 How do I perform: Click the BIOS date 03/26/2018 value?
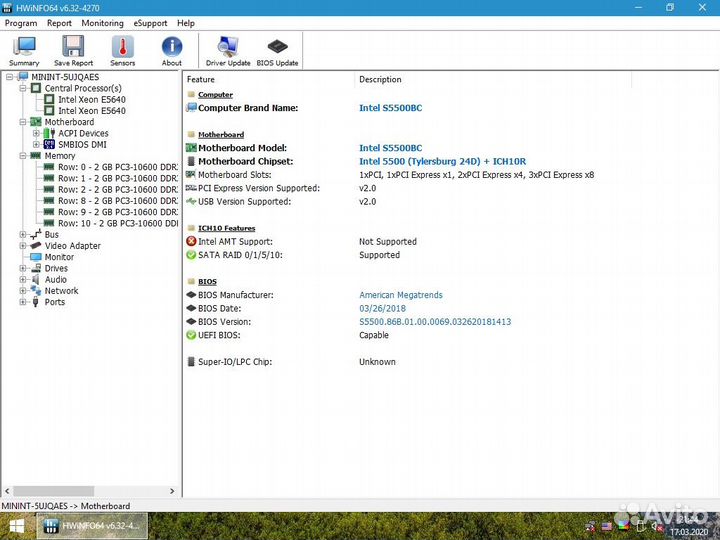382,308
